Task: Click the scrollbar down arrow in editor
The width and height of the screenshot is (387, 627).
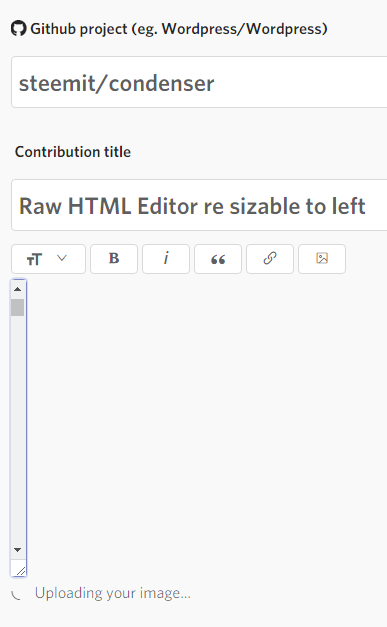Action: tap(18, 550)
